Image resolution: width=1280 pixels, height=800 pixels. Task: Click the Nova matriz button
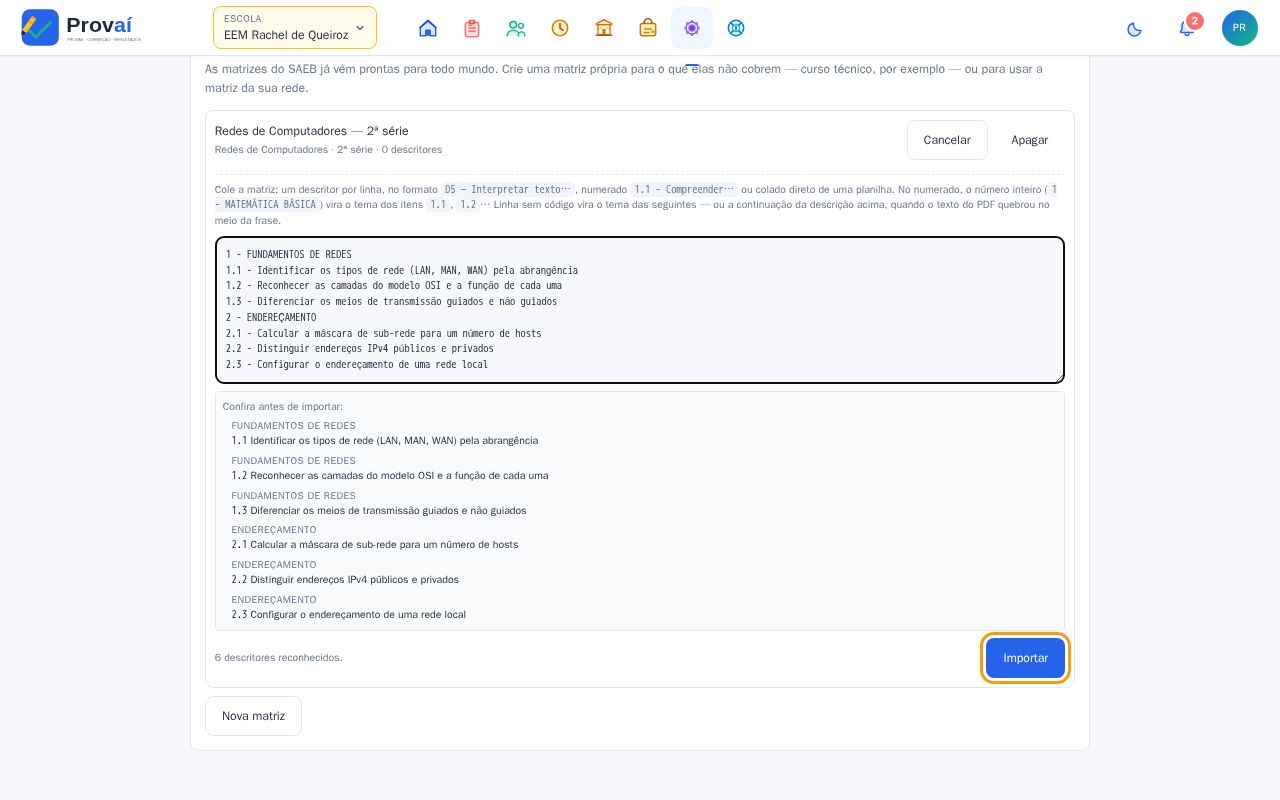[x=253, y=716]
